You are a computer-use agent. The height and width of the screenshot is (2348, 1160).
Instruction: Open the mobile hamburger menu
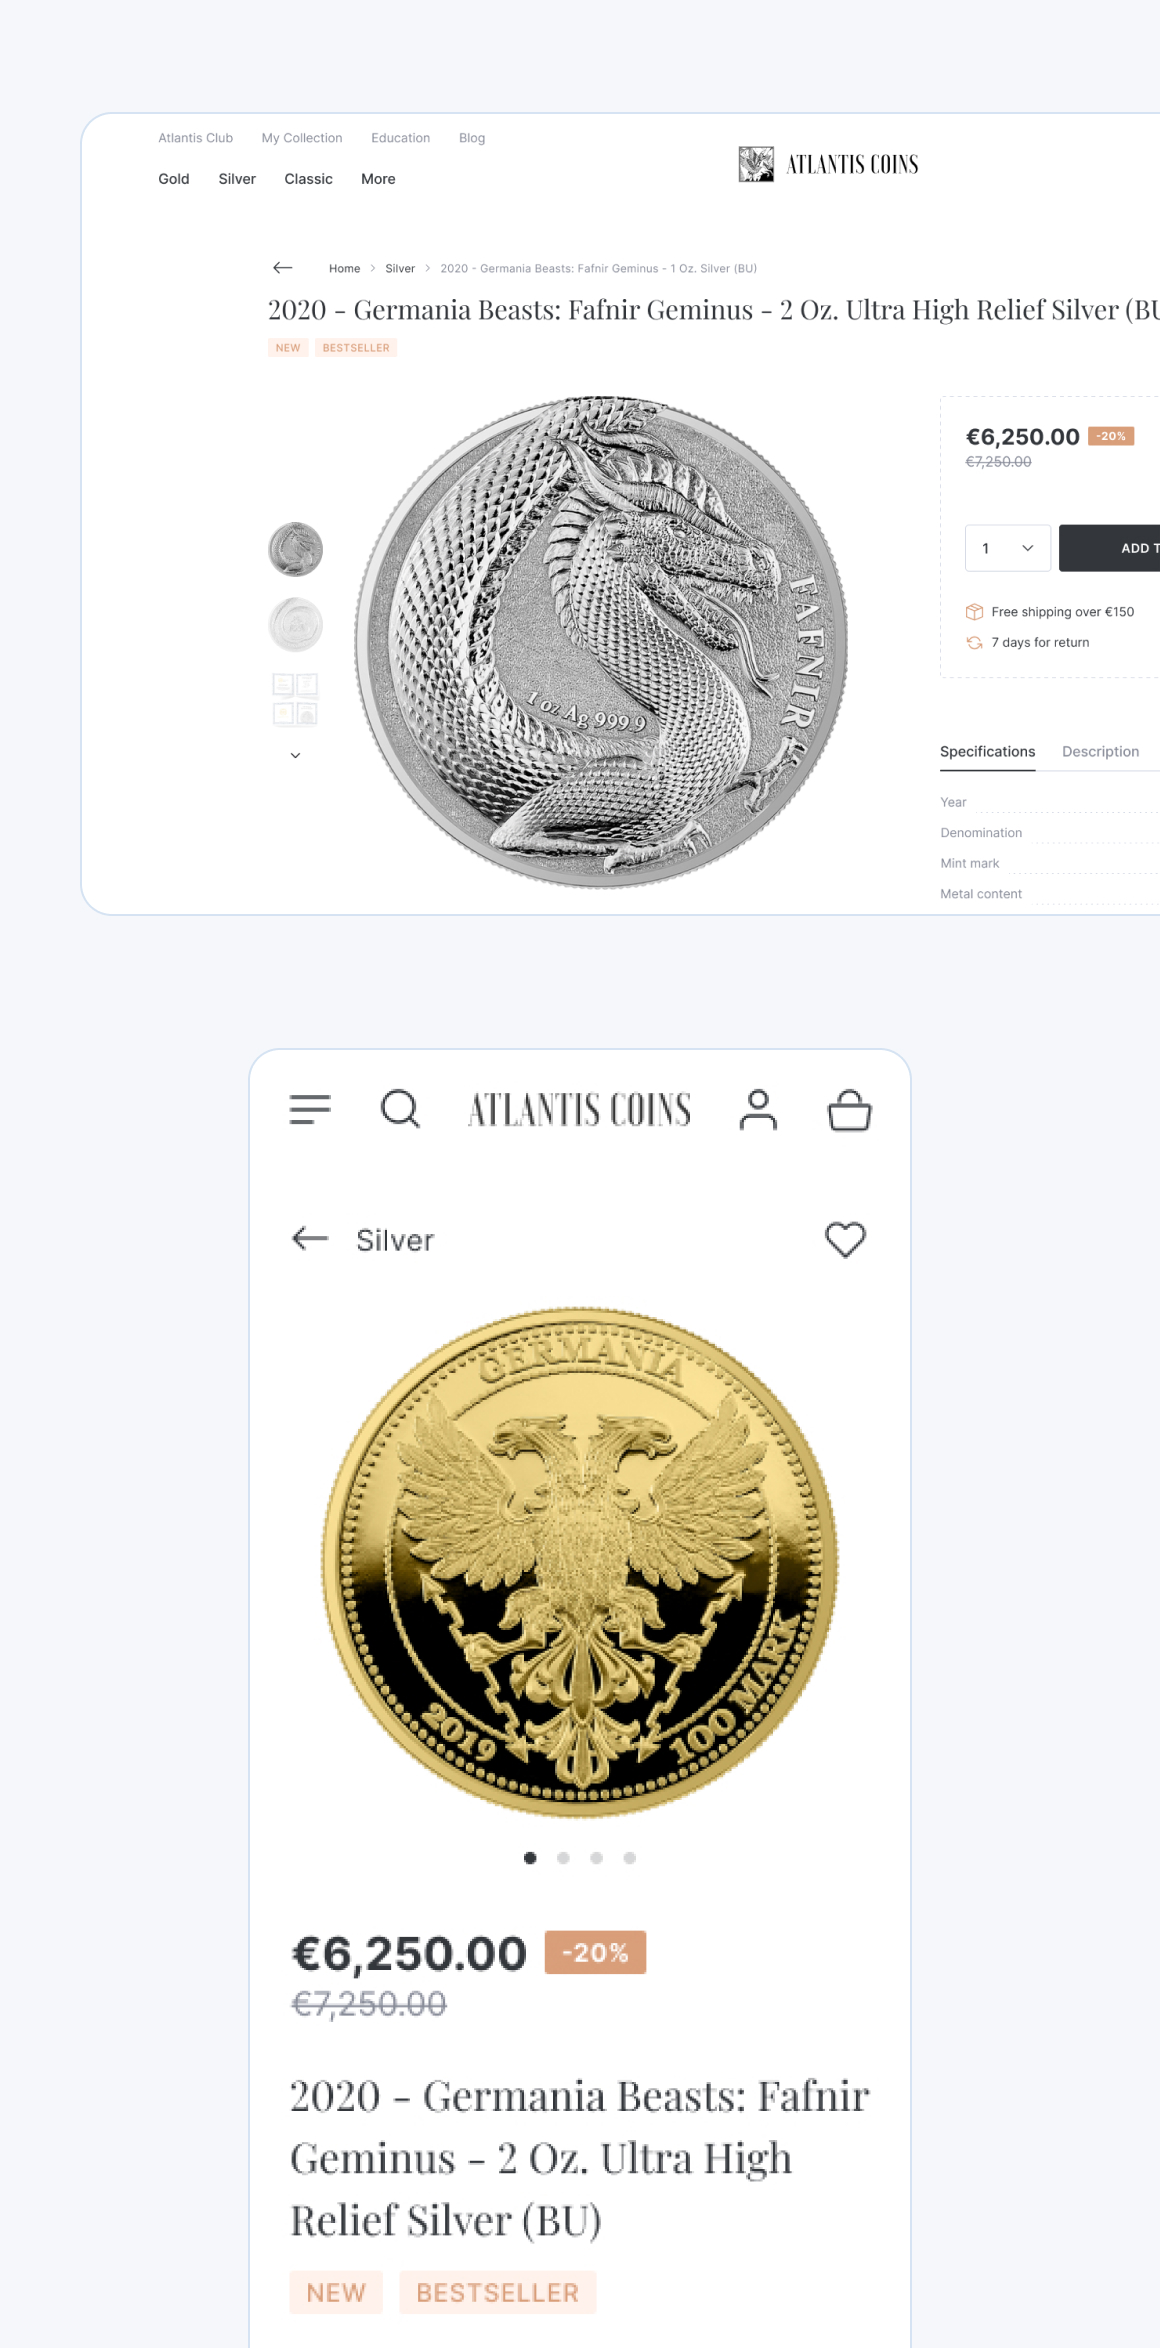(x=310, y=1109)
